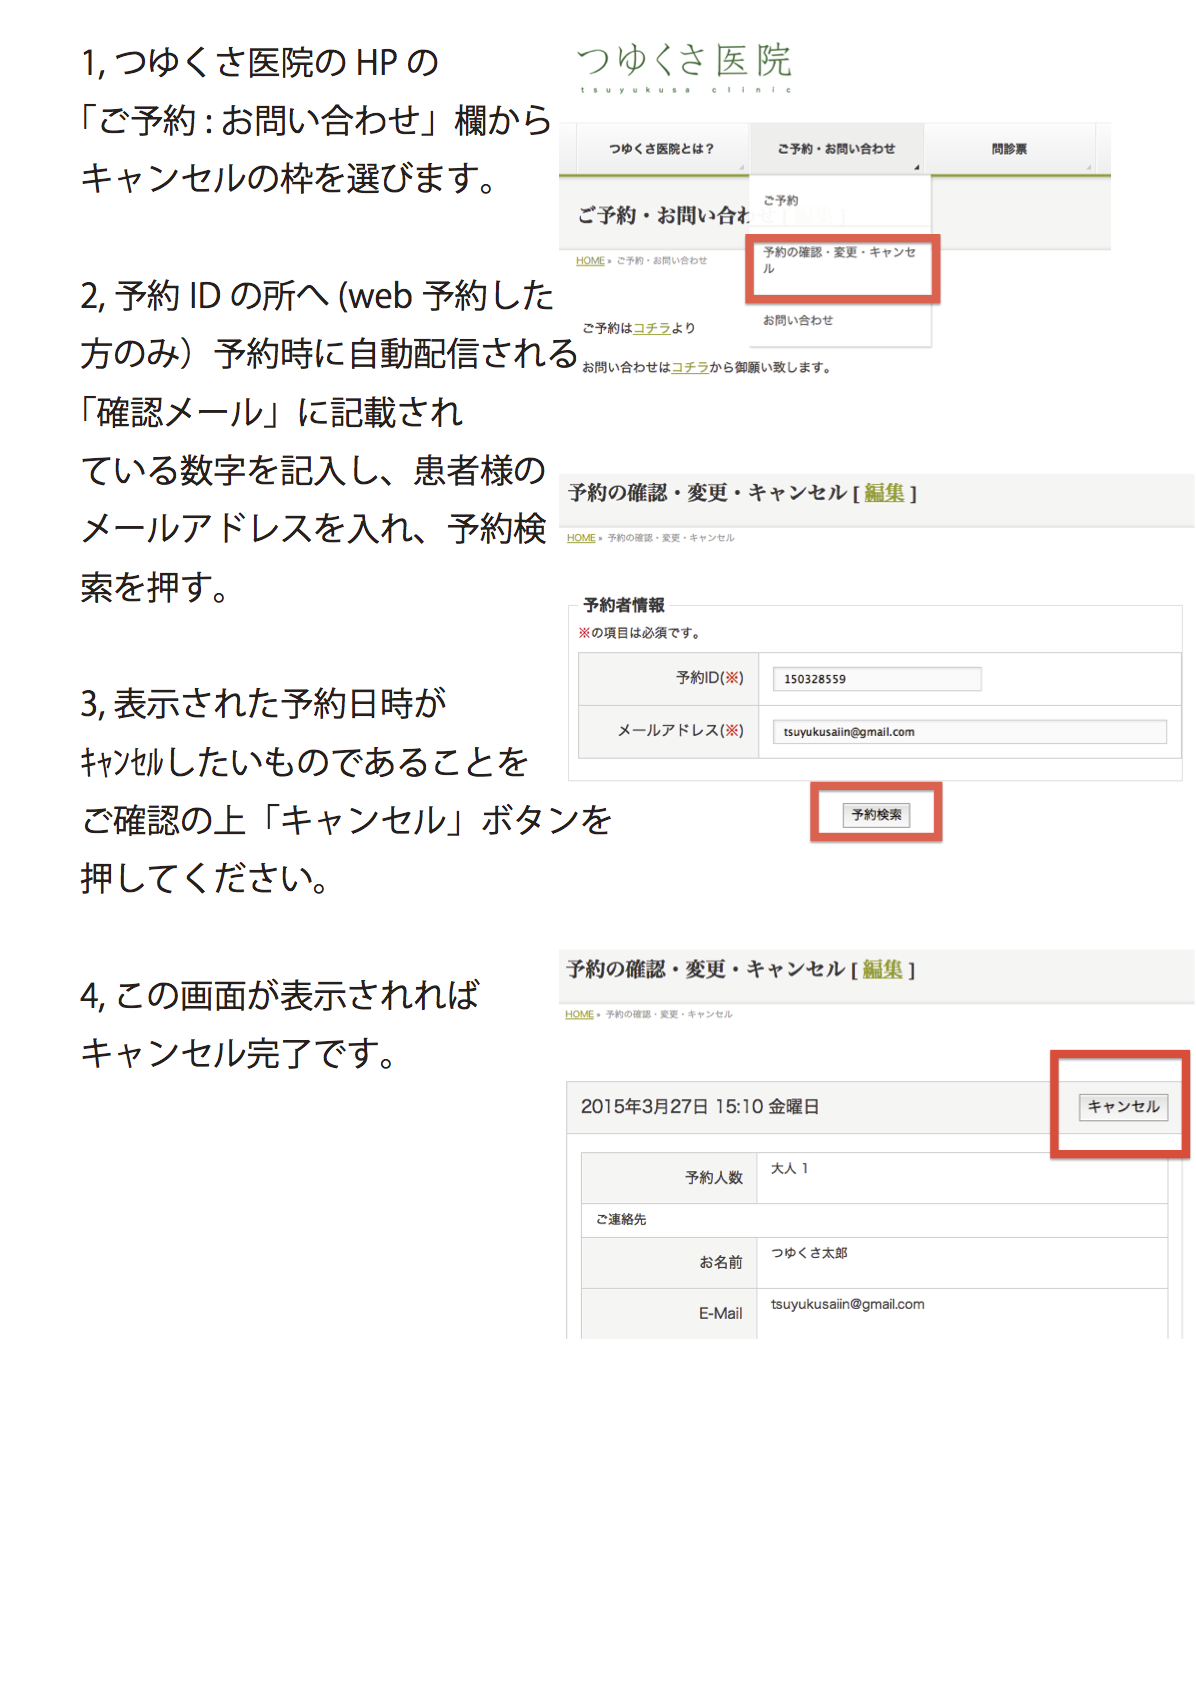Select お問い合わせ in the dropdown menu
Screen dimensions: 1196x1685
point(798,321)
